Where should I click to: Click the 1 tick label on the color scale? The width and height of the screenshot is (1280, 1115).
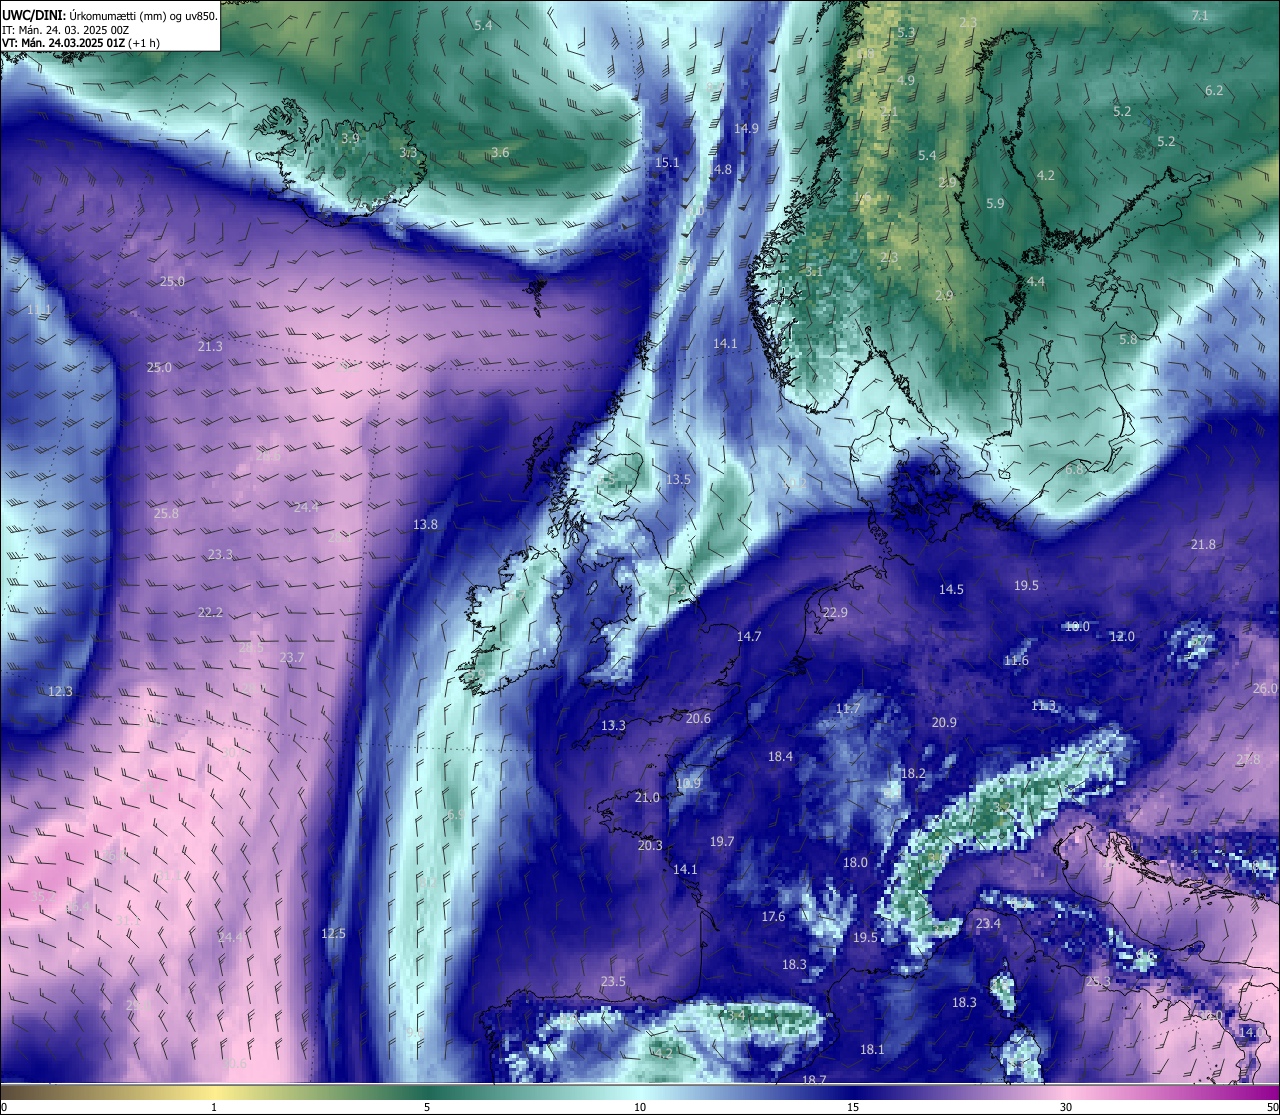click(214, 1107)
